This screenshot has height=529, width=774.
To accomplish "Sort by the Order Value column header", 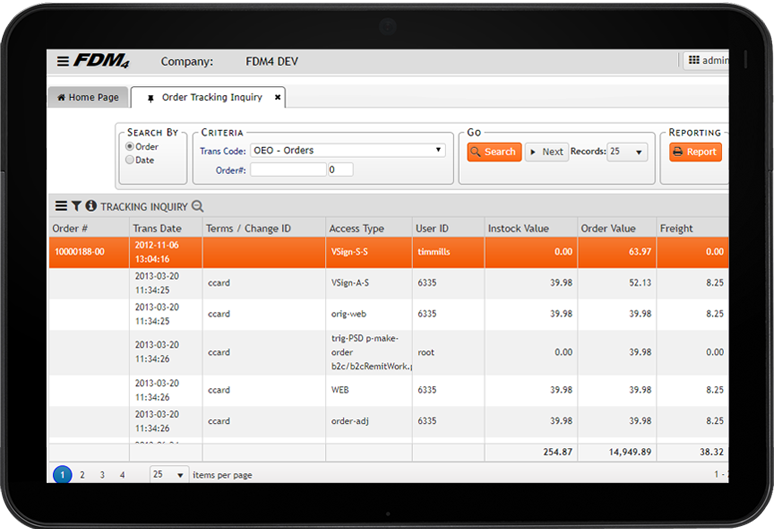I will click(617, 228).
